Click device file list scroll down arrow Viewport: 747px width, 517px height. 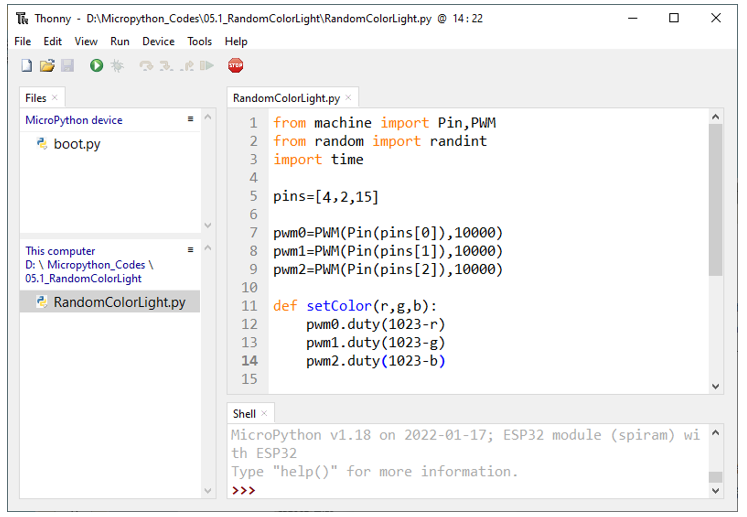(x=208, y=225)
